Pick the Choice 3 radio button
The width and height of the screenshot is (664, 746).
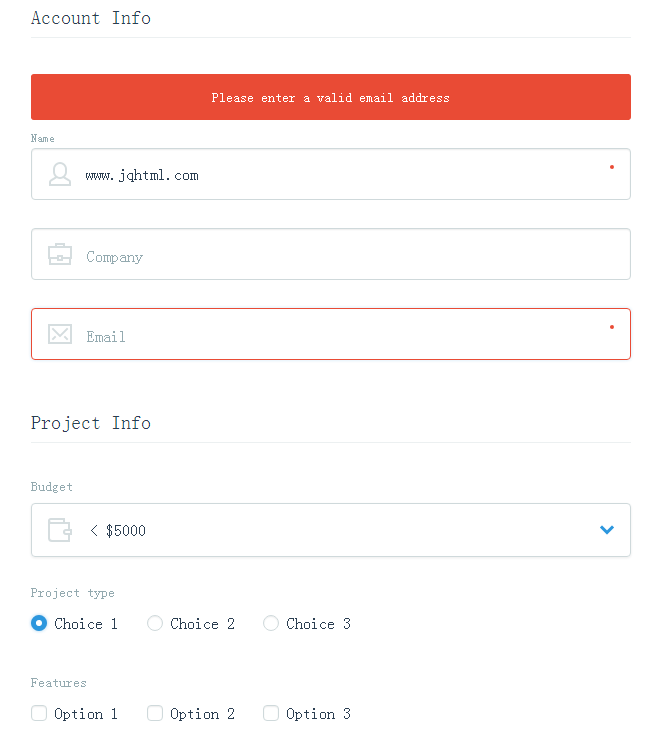(x=271, y=623)
